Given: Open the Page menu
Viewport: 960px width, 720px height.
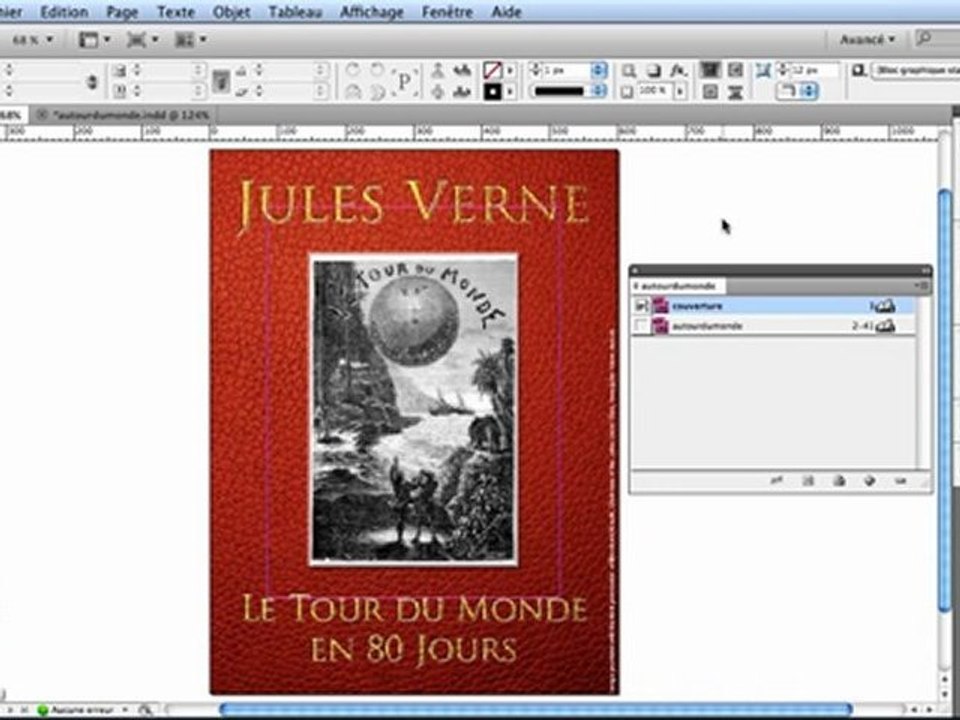Looking at the screenshot, I should tap(122, 12).
